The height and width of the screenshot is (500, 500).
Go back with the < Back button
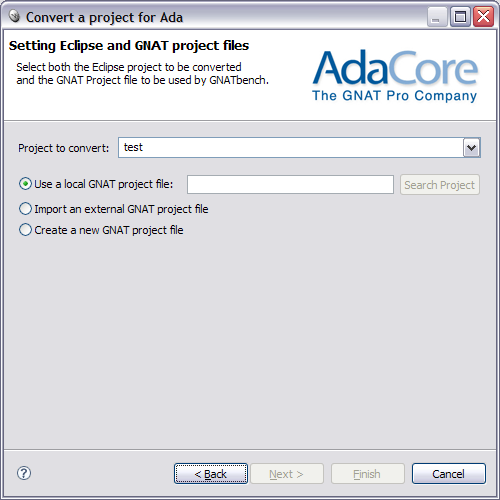click(x=211, y=473)
